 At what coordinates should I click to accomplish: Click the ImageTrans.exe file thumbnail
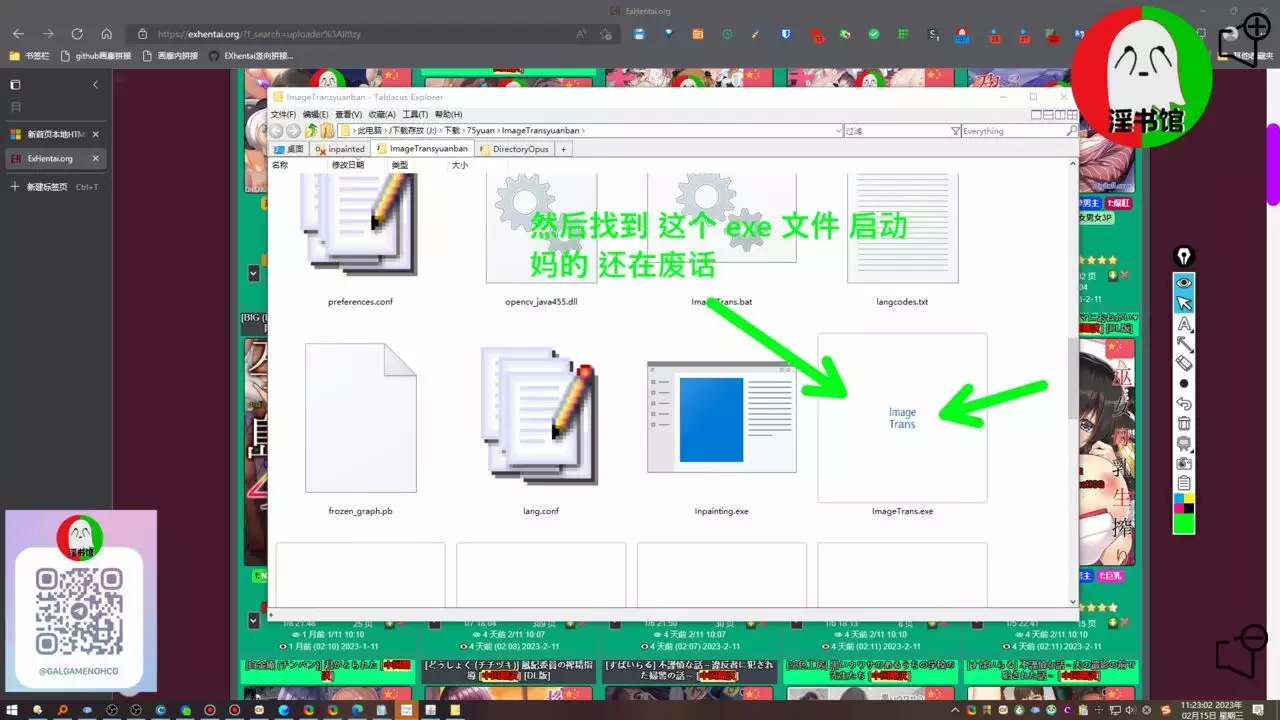click(902, 418)
